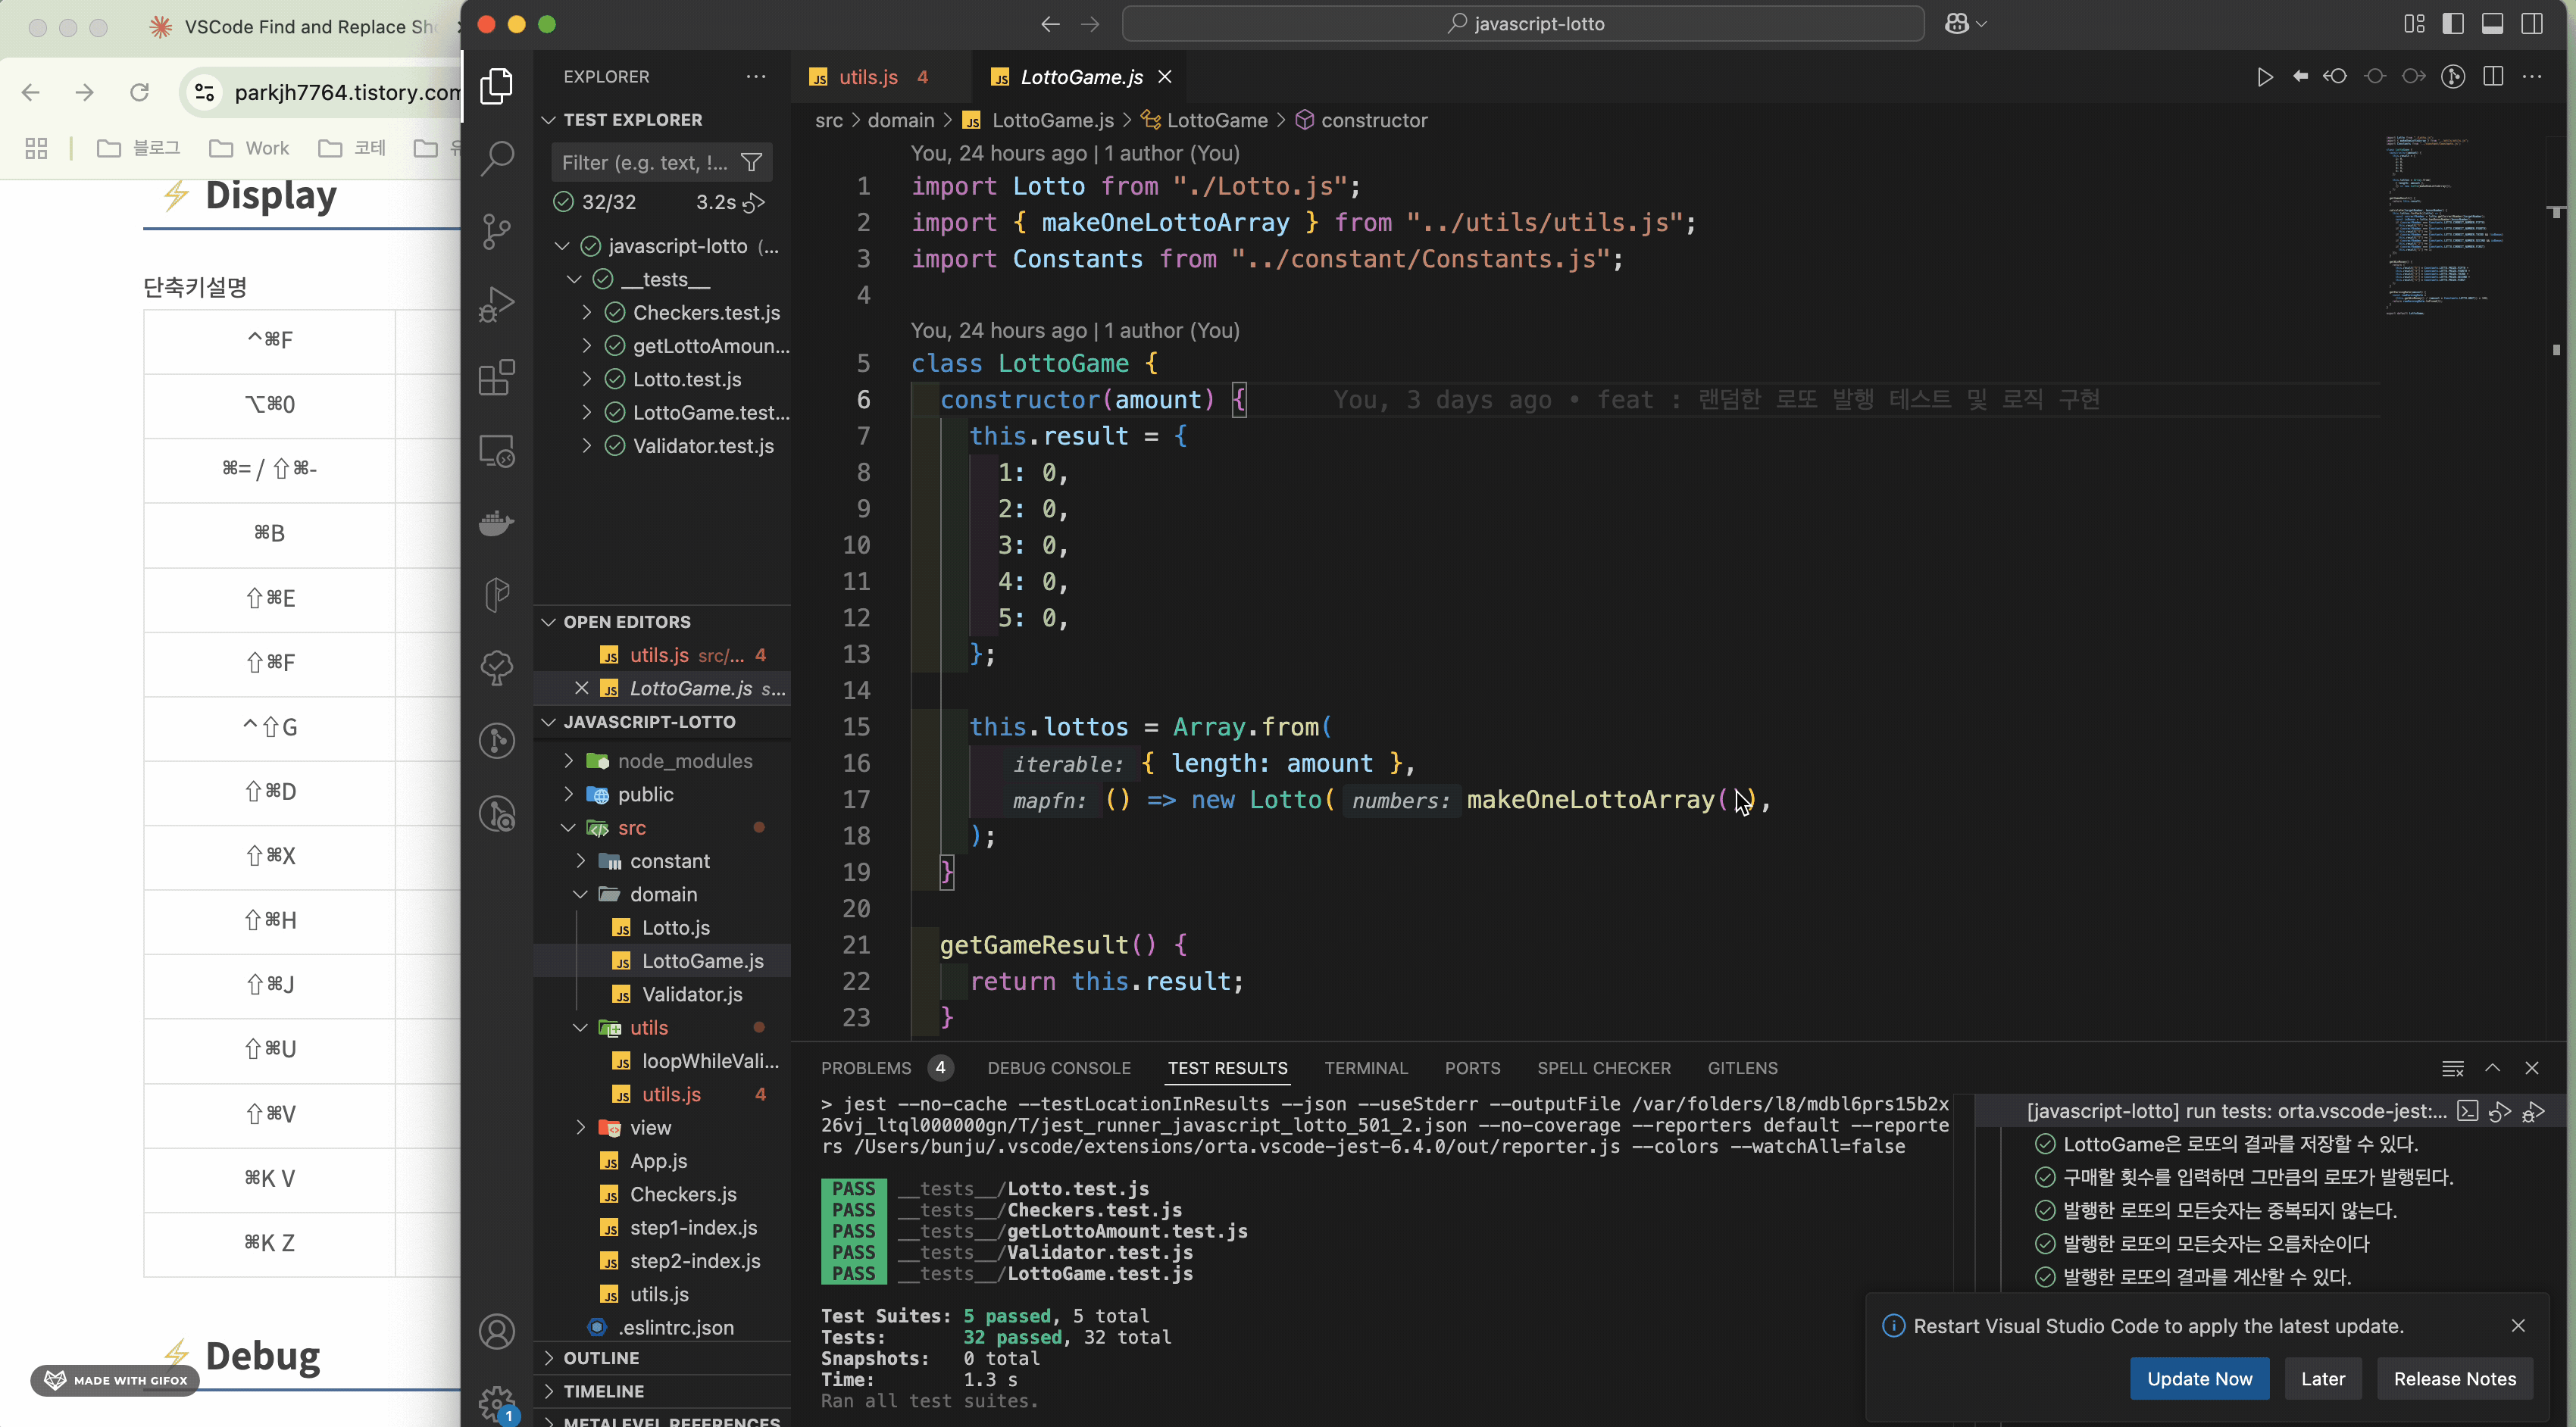Open Validator.js in the domain folder
Screen dimensions: 2576x1427
691,994
